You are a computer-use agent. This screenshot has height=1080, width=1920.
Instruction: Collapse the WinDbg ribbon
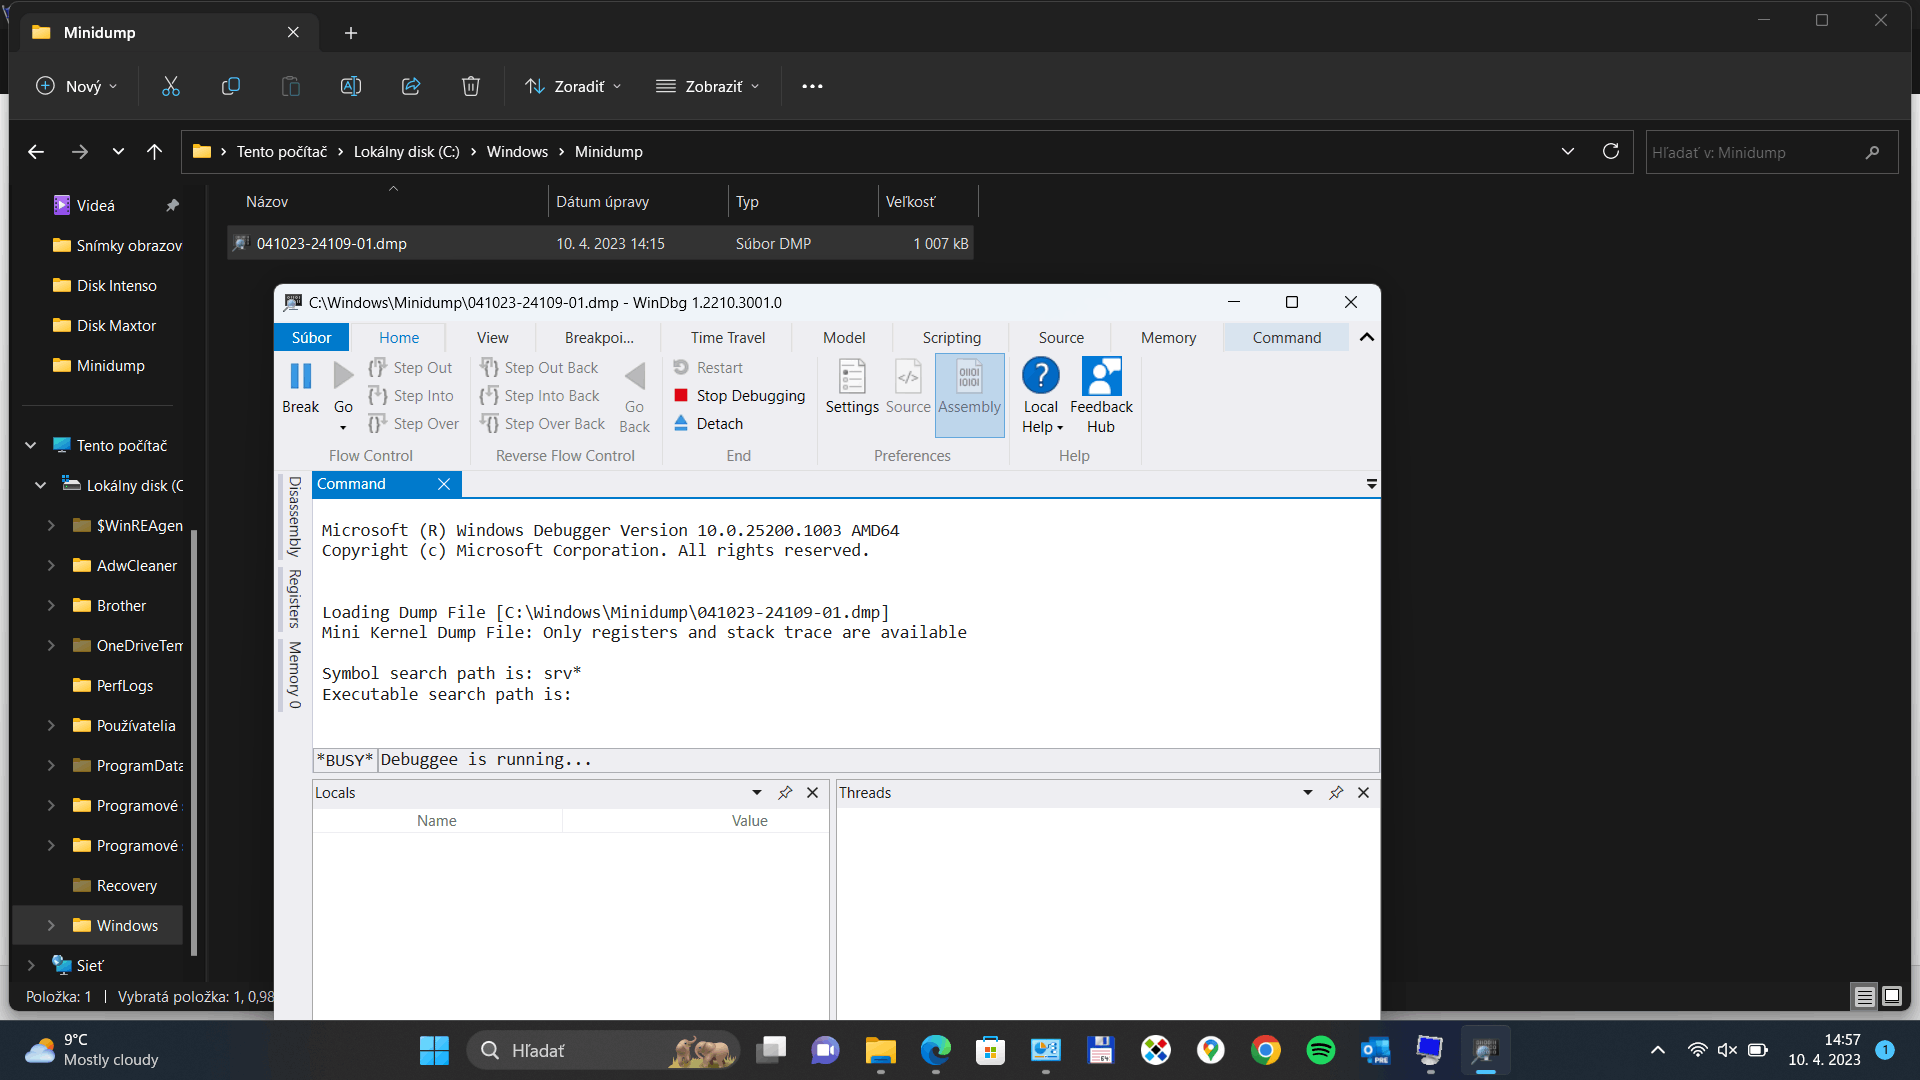pos(1367,338)
